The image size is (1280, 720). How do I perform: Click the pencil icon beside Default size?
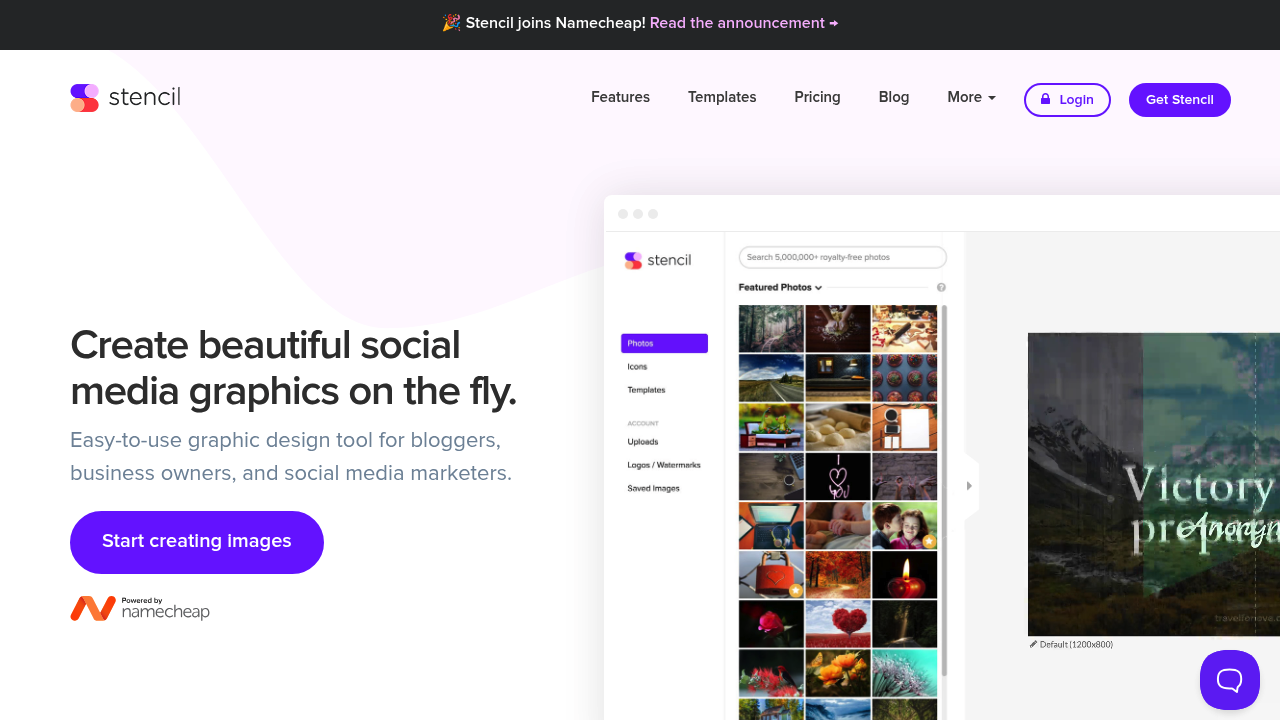[1033, 644]
